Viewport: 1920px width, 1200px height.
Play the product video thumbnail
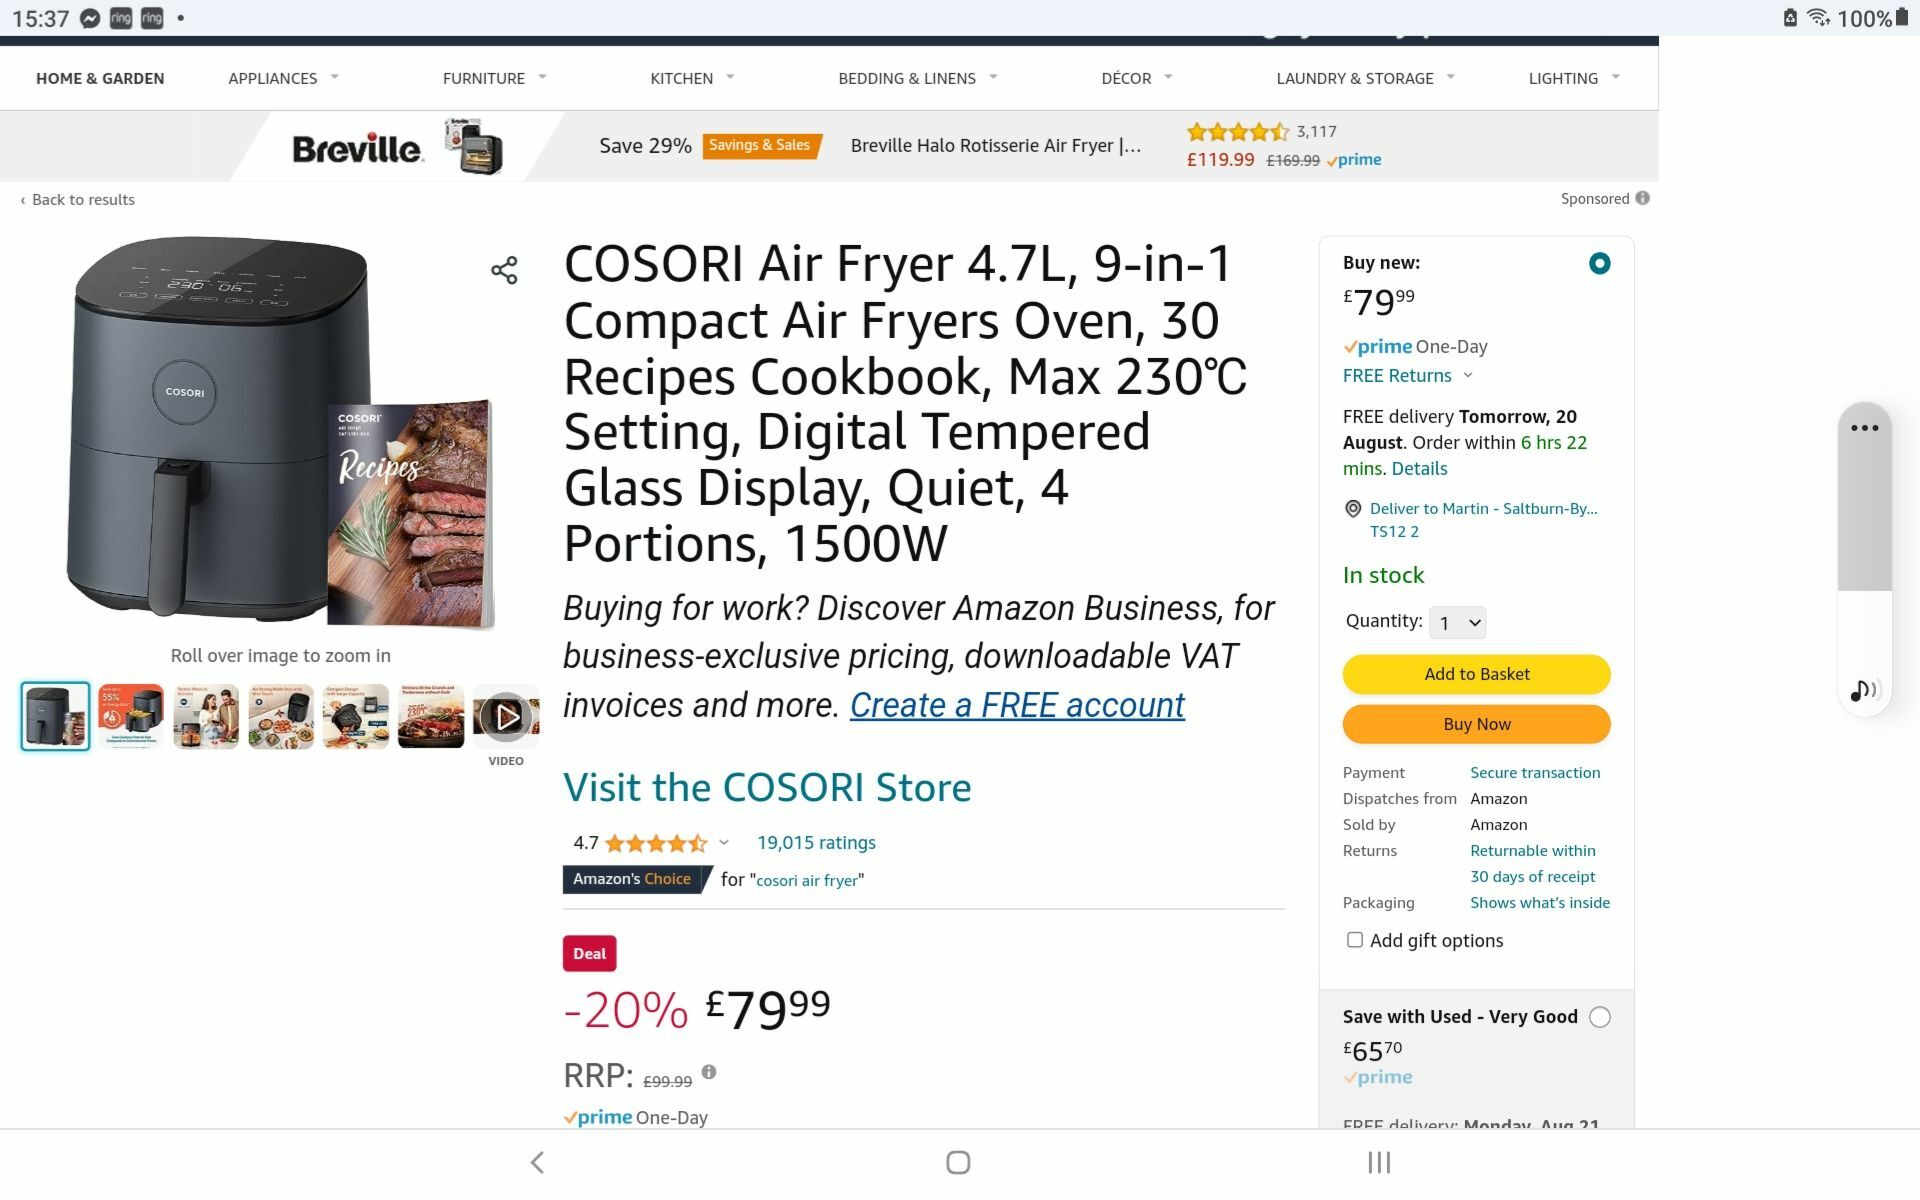506,715
